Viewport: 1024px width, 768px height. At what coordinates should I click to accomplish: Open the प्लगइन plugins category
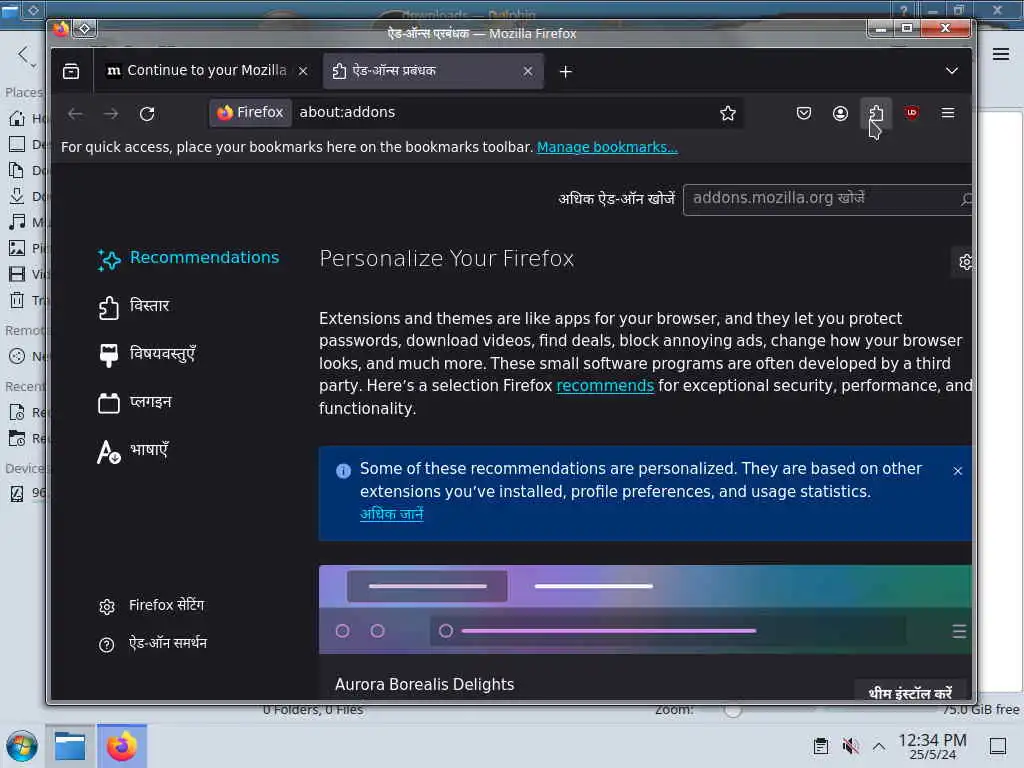pos(135,402)
